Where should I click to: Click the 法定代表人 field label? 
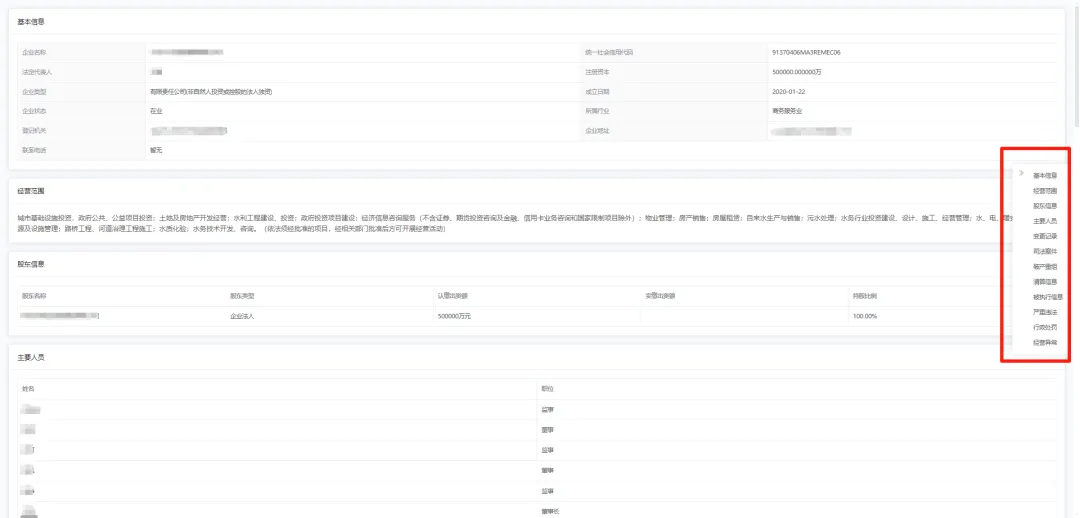(x=37, y=72)
